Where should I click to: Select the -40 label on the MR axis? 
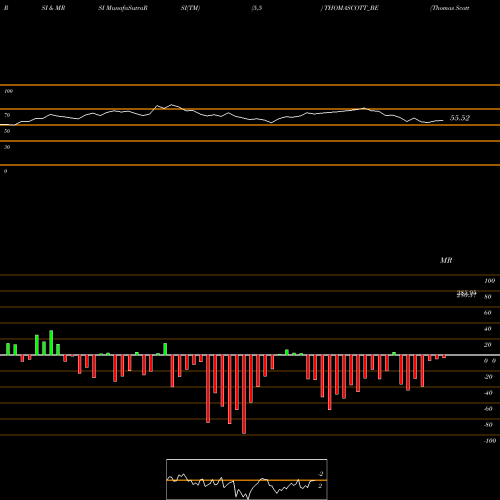pyautogui.click(x=488, y=393)
